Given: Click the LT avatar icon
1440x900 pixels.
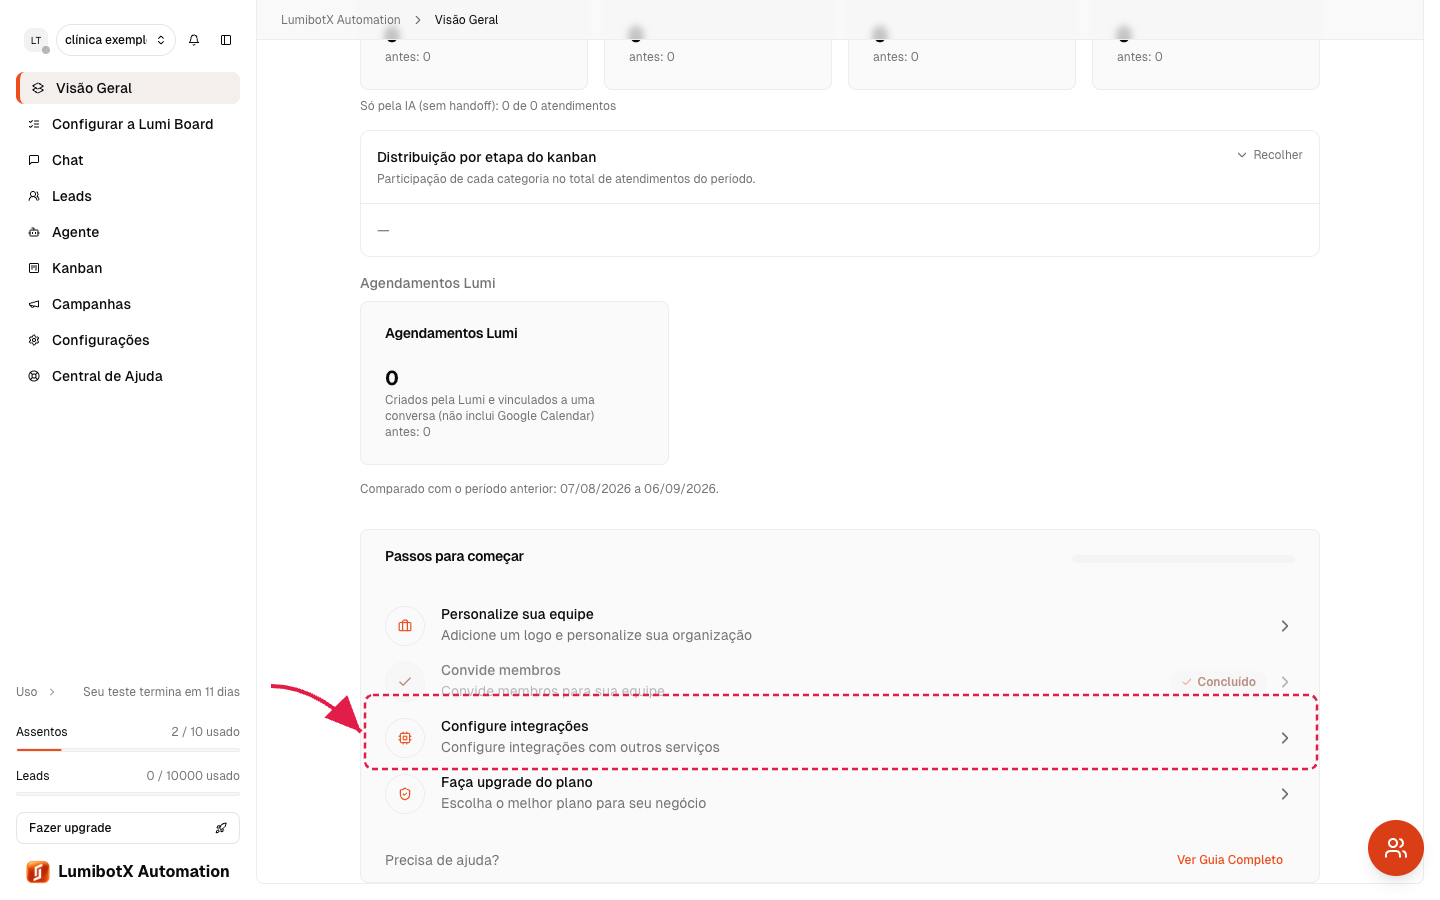Looking at the screenshot, I should click(36, 41).
